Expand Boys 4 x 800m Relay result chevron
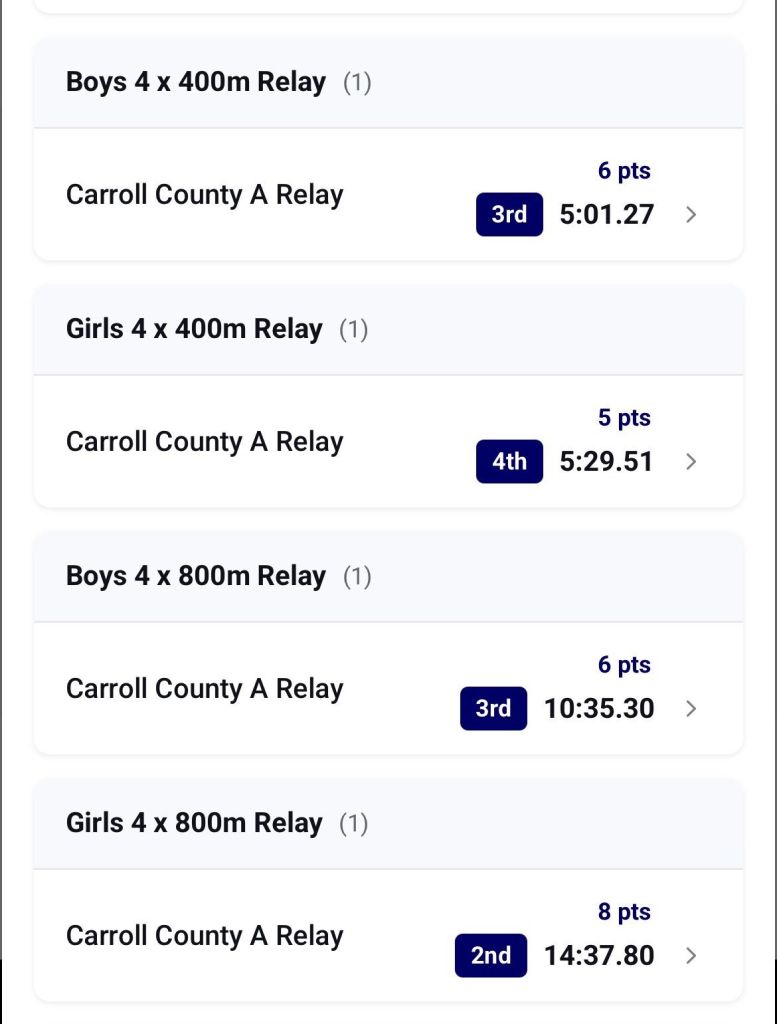Viewport: 777px width, 1024px height. coord(691,708)
